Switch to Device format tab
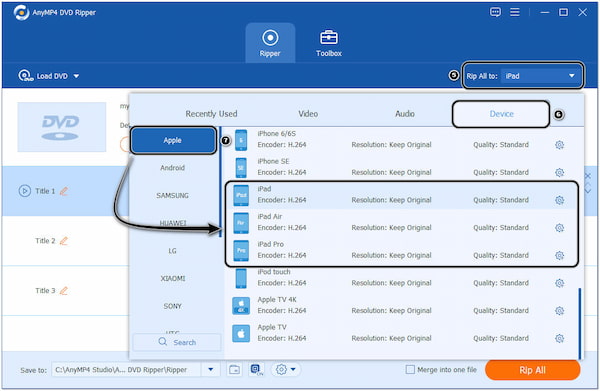This screenshot has height=391, width=600. pos(501,114)
